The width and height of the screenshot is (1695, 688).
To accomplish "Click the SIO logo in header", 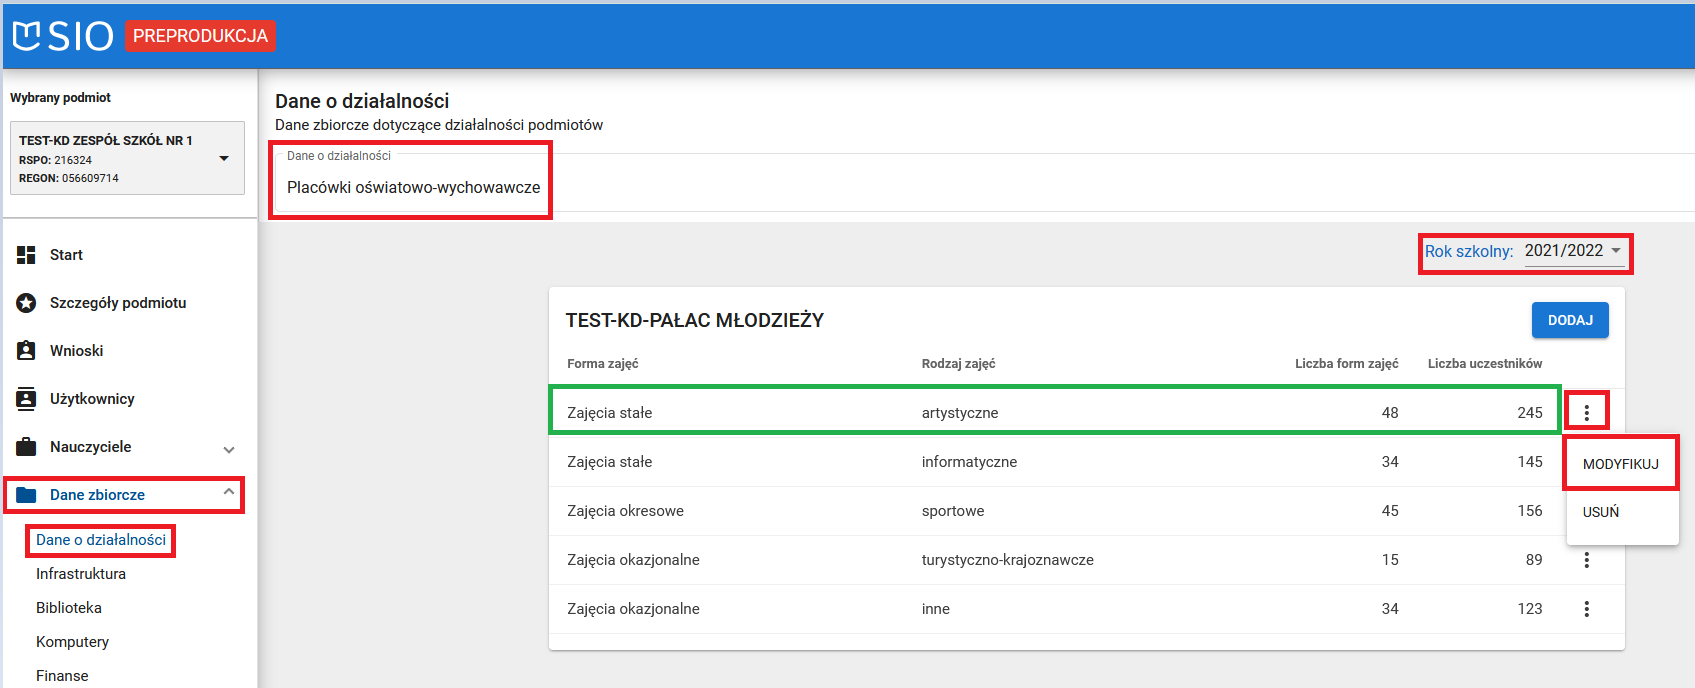I will [62, 36].
